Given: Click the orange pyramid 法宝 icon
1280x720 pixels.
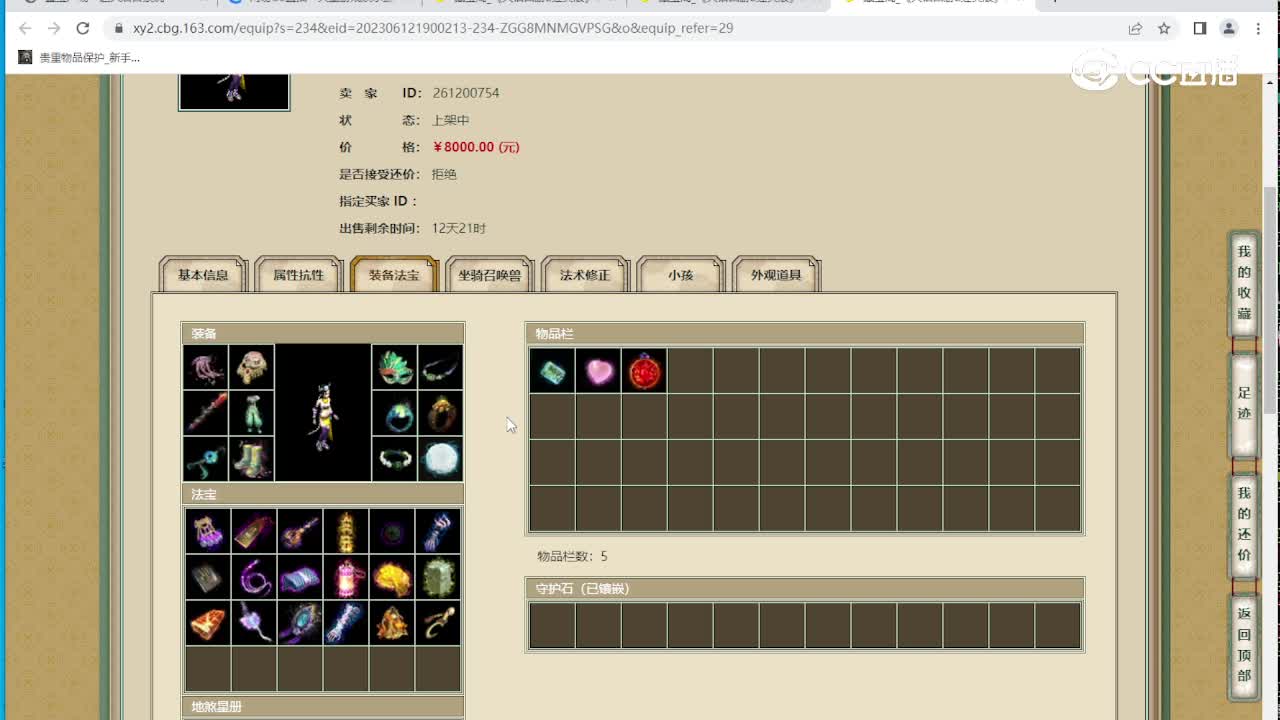Looking at the screenshot, I should tap(392, 623).
